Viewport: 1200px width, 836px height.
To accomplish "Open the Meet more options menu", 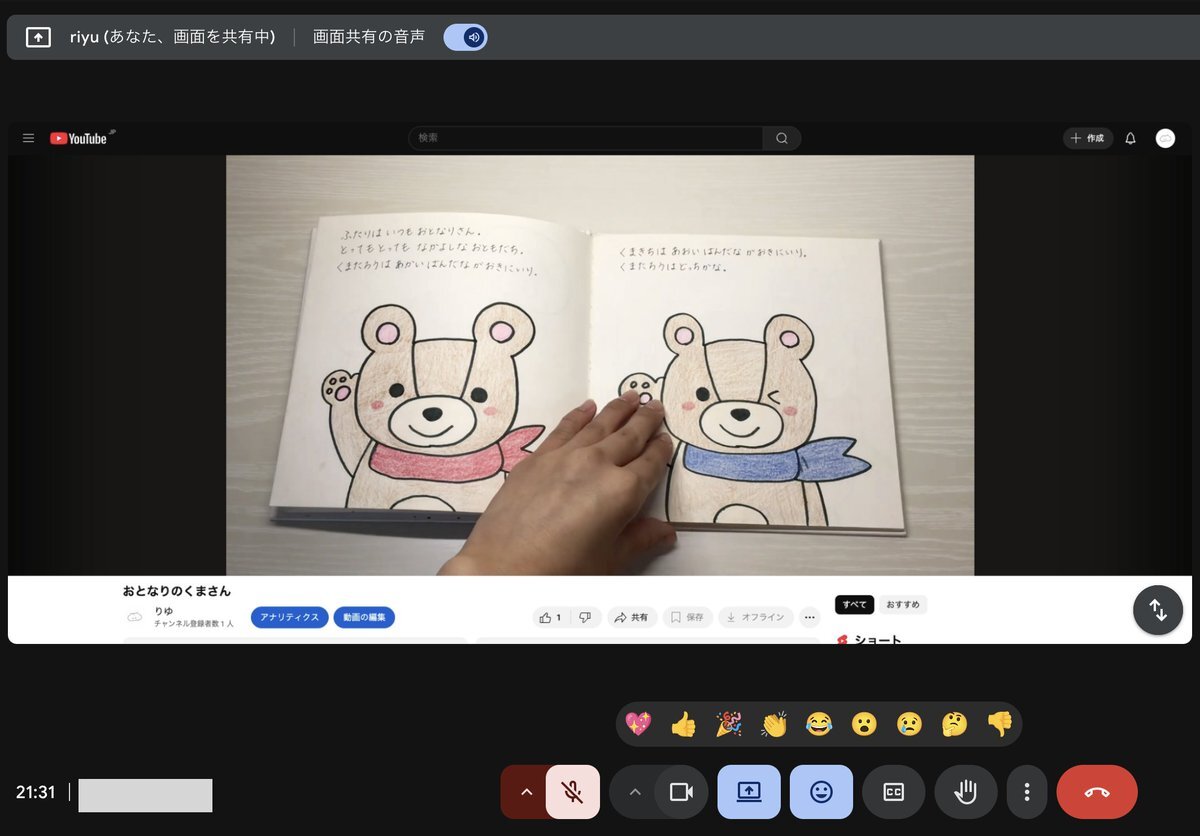I will (1027, 792).
